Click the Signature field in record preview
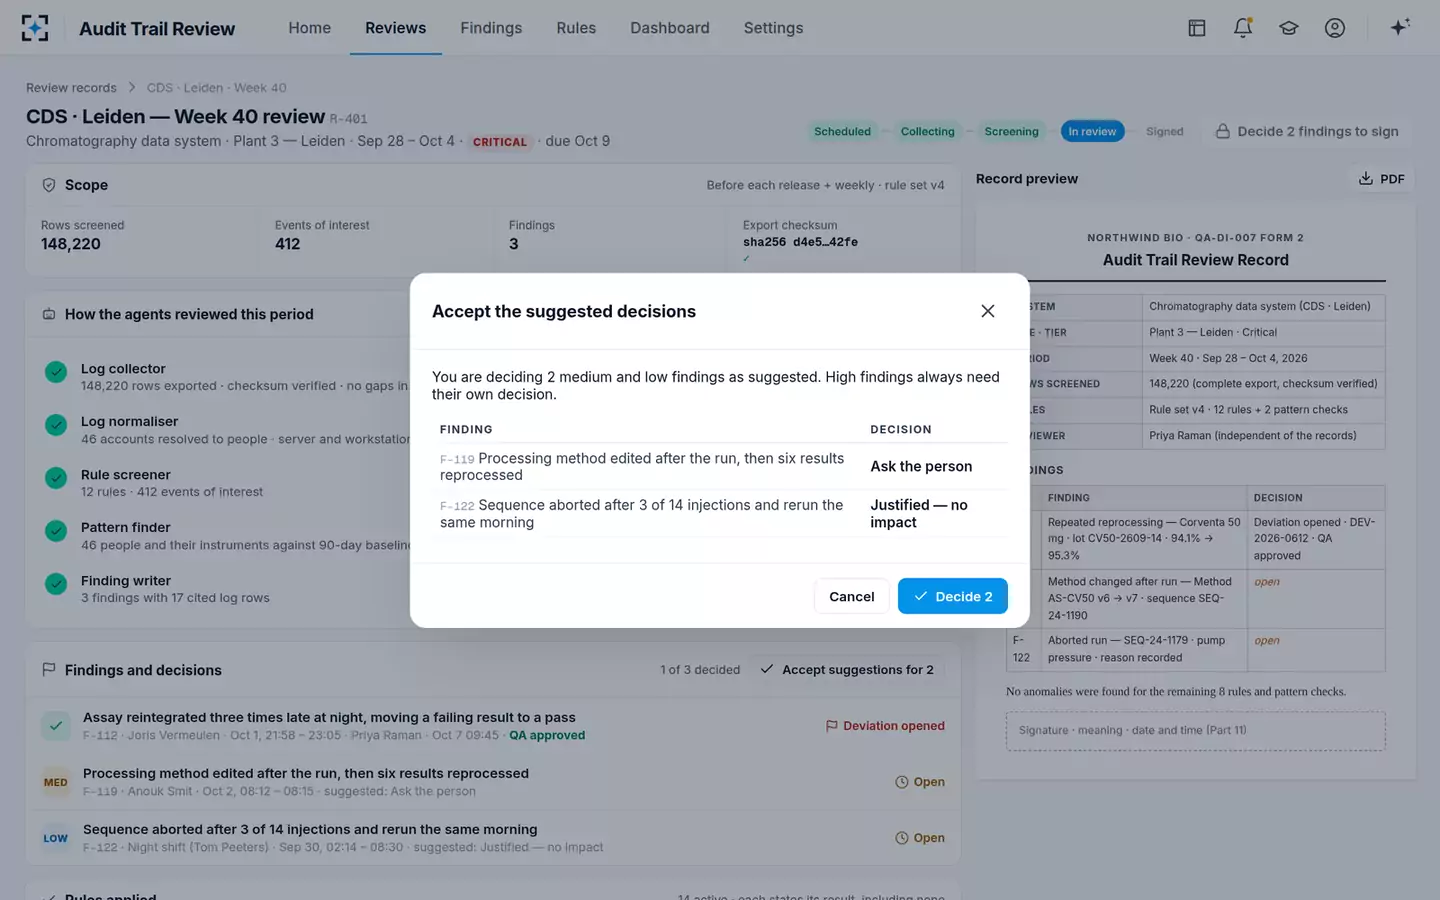 [1195, 731]
